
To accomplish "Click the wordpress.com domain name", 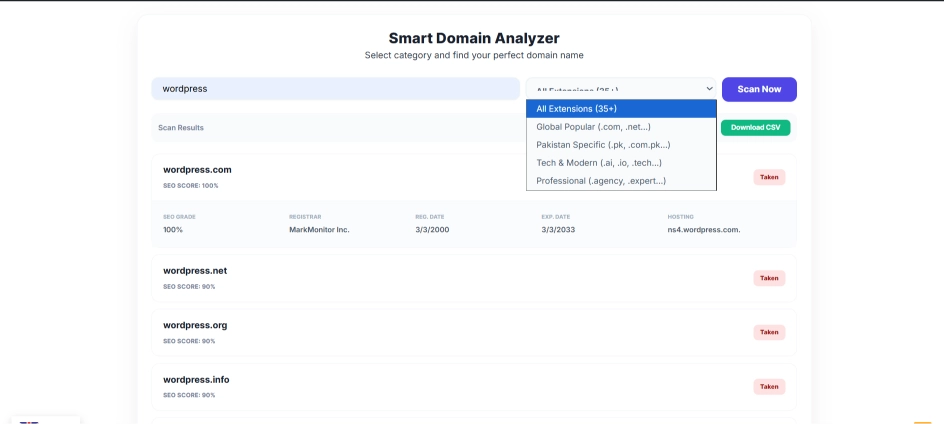I will coord(197,170).
